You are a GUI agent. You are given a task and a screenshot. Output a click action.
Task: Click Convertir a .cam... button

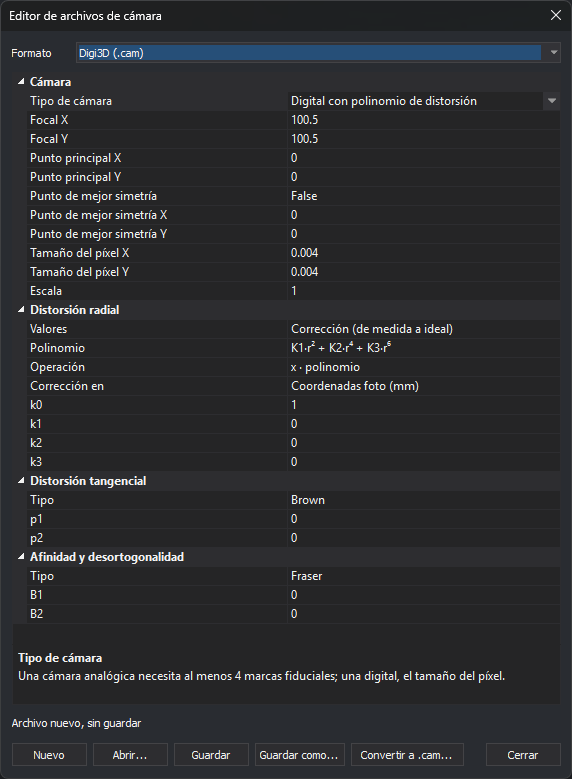click(407, 755)
